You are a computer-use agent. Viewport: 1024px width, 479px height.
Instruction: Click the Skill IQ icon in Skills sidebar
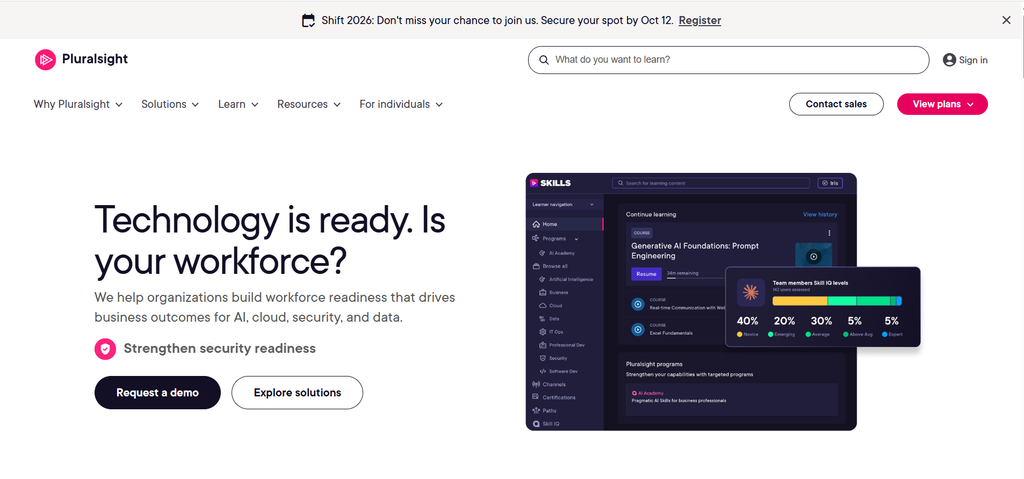coord(536,424)
